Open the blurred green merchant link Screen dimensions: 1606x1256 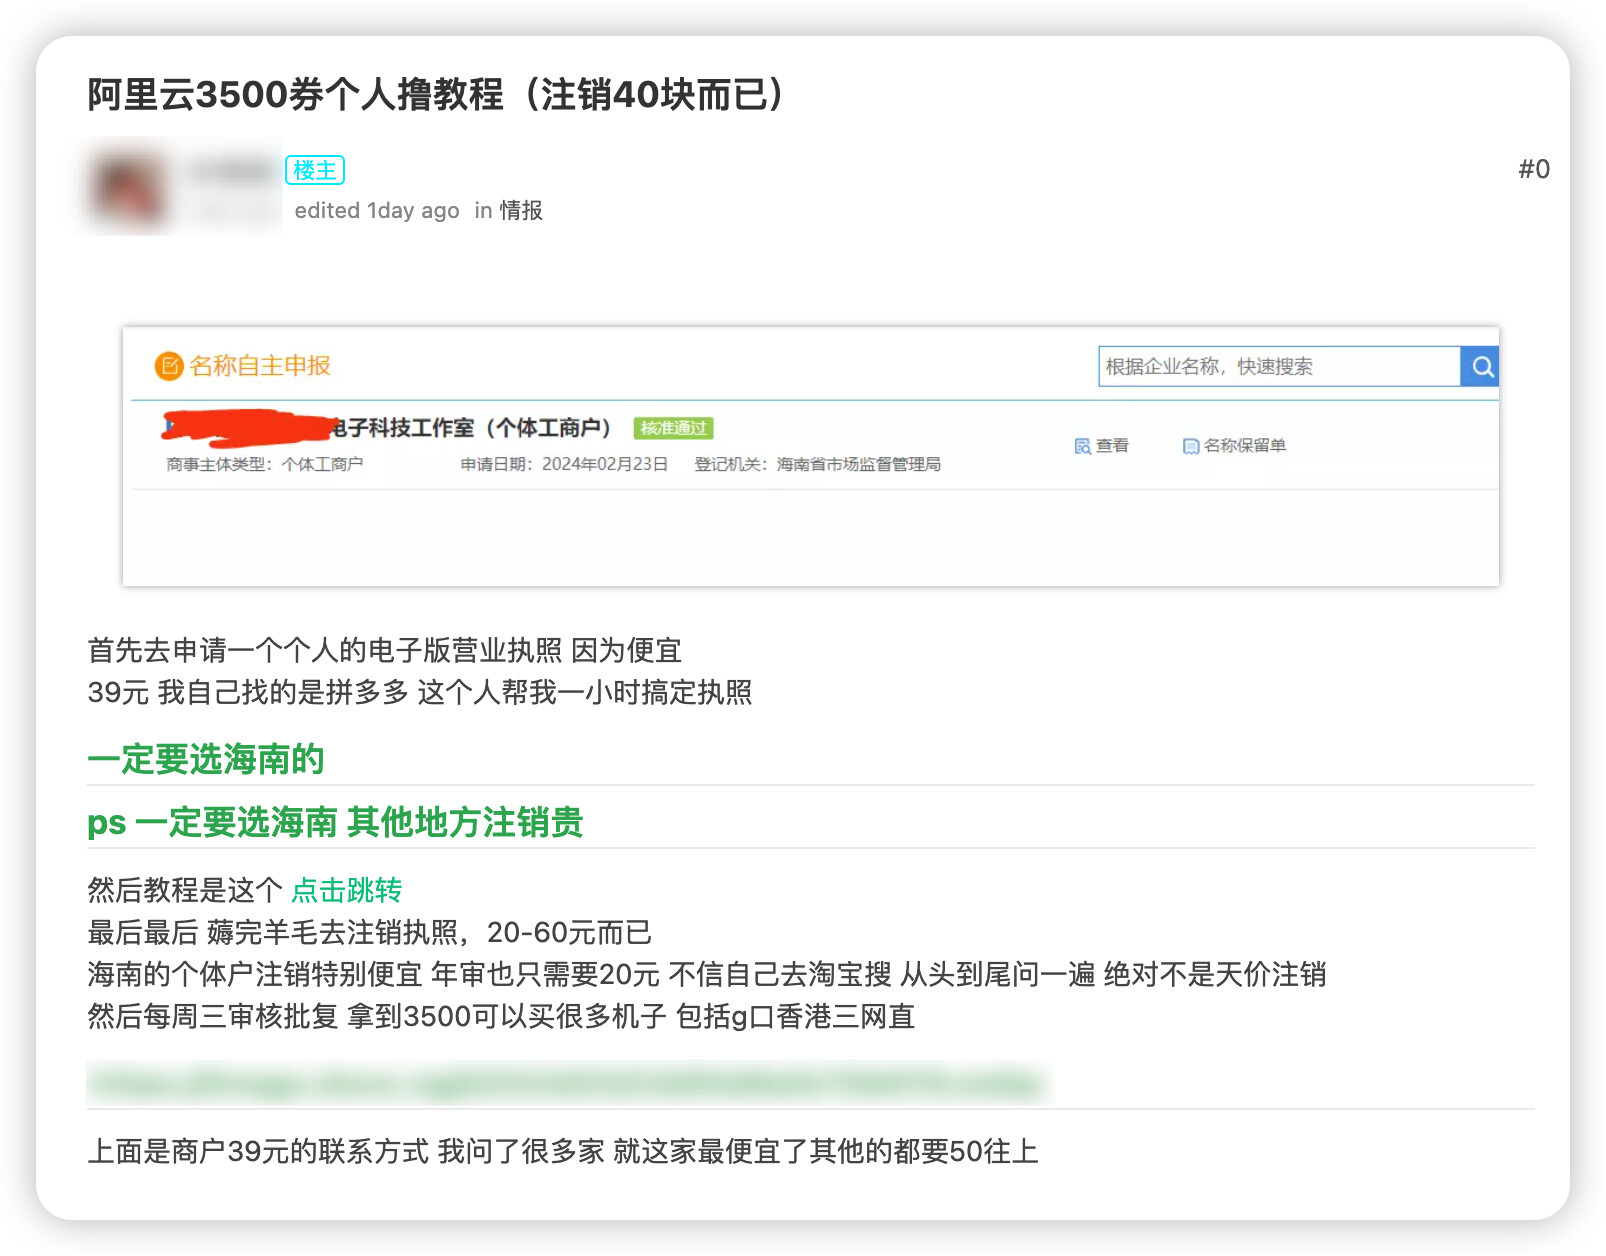(x=569, y=1084)
